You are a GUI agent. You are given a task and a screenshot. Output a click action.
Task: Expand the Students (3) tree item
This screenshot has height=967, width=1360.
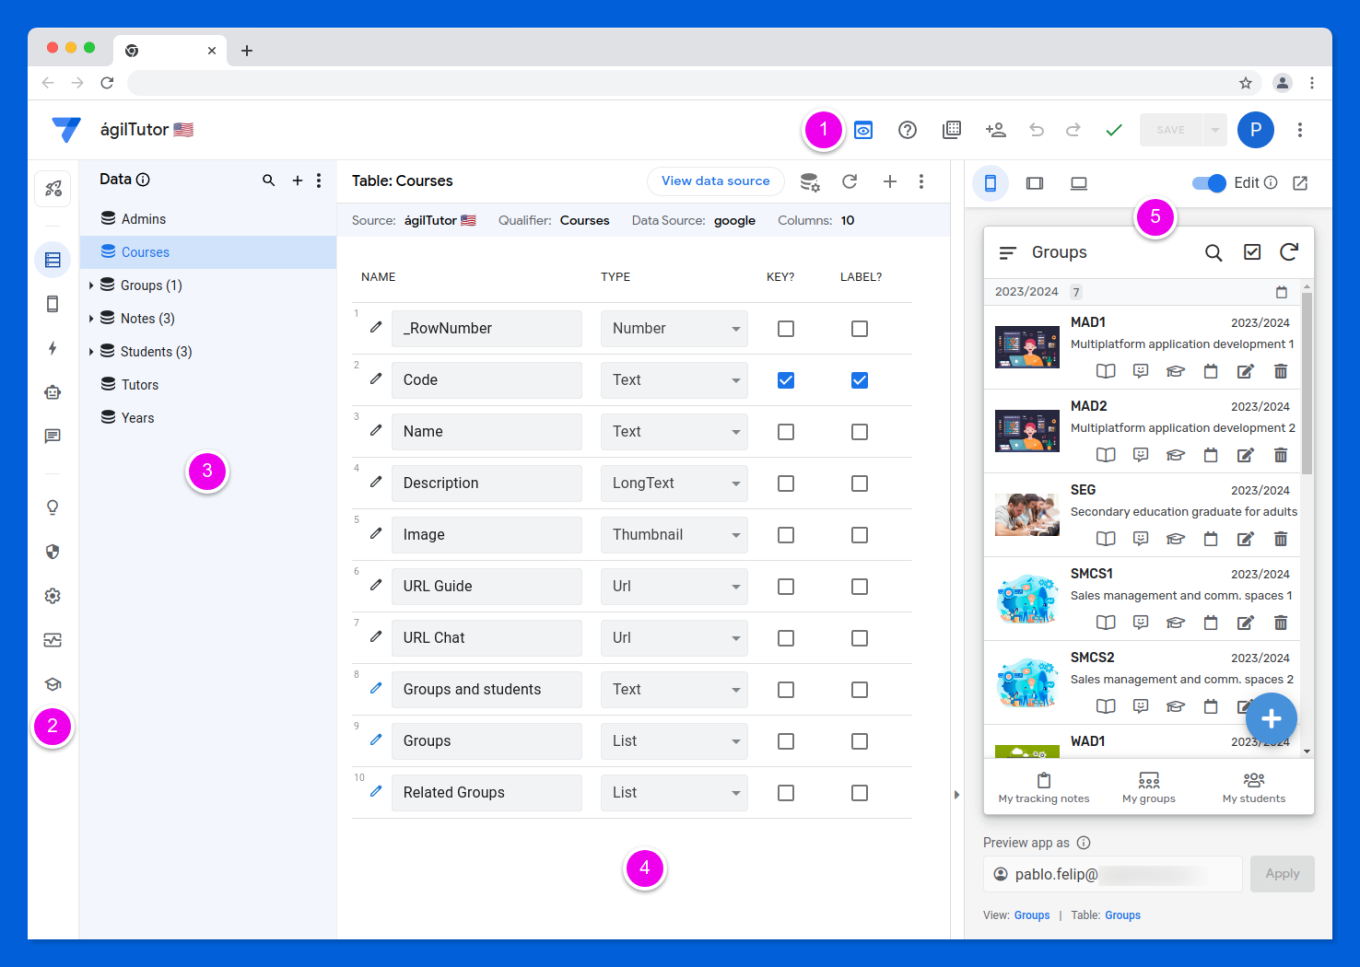click(x=91, y=351)
